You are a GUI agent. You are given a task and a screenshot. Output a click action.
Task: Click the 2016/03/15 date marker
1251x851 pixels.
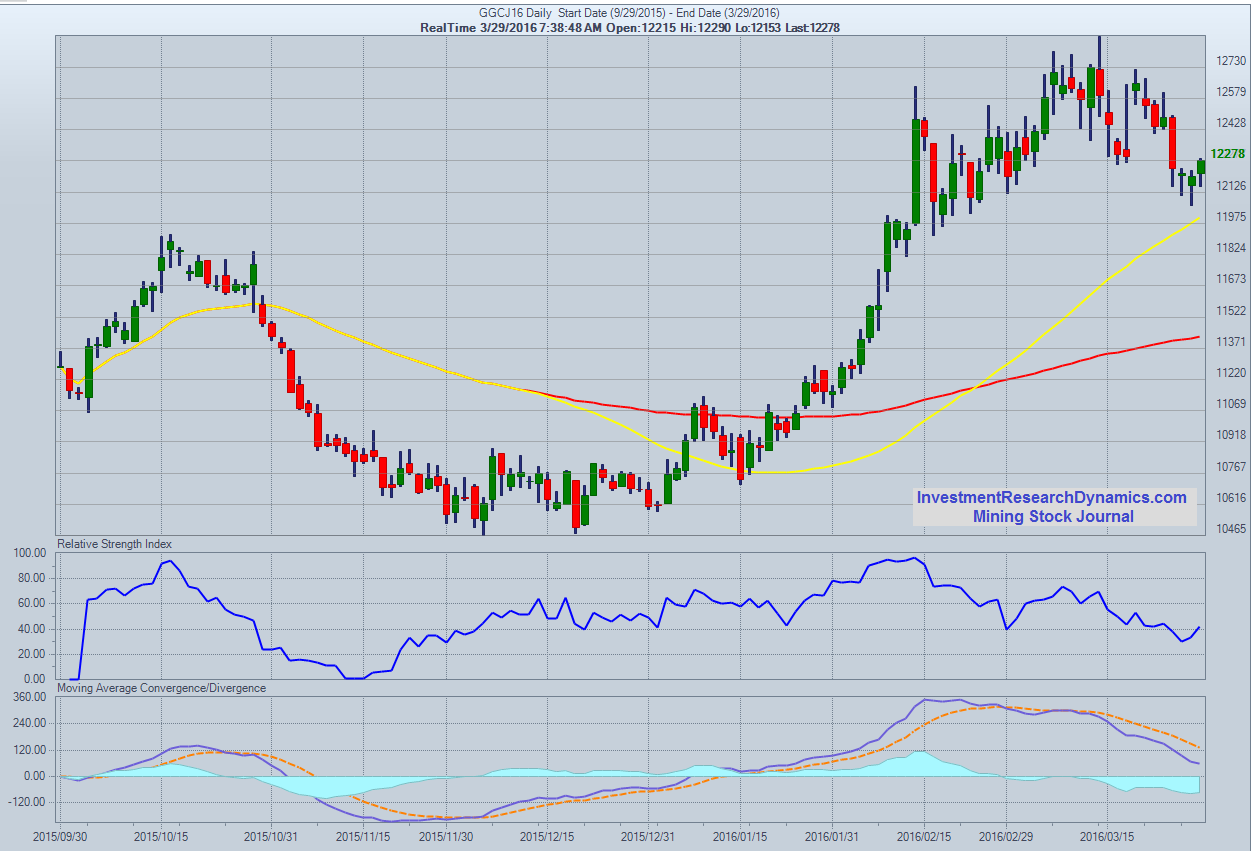(x=1105, y=835)
